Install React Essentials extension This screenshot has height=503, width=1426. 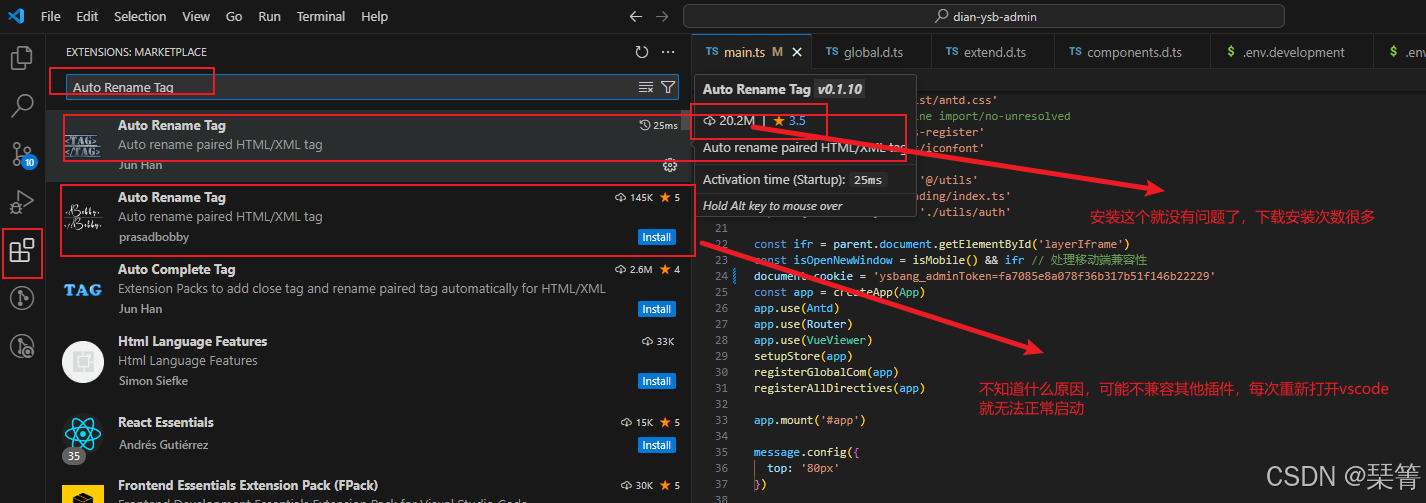pos(656,445)
